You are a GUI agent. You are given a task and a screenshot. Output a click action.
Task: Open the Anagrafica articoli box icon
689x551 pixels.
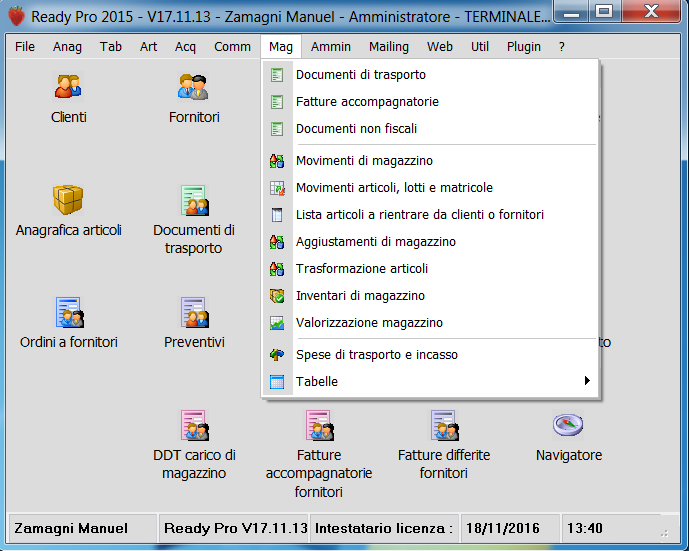68,200
